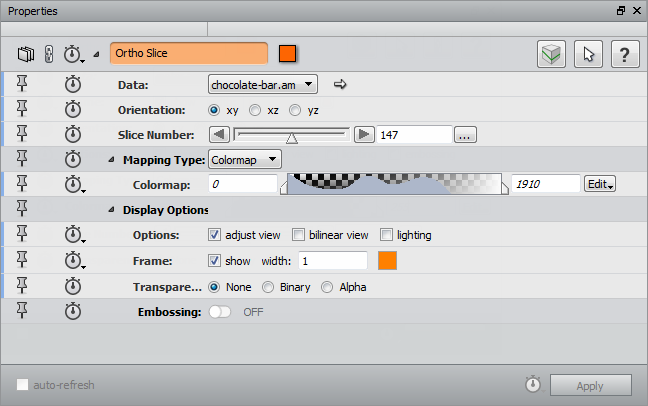Pin the Transparency row
This screenshot has height=406, width=648.
22,286
